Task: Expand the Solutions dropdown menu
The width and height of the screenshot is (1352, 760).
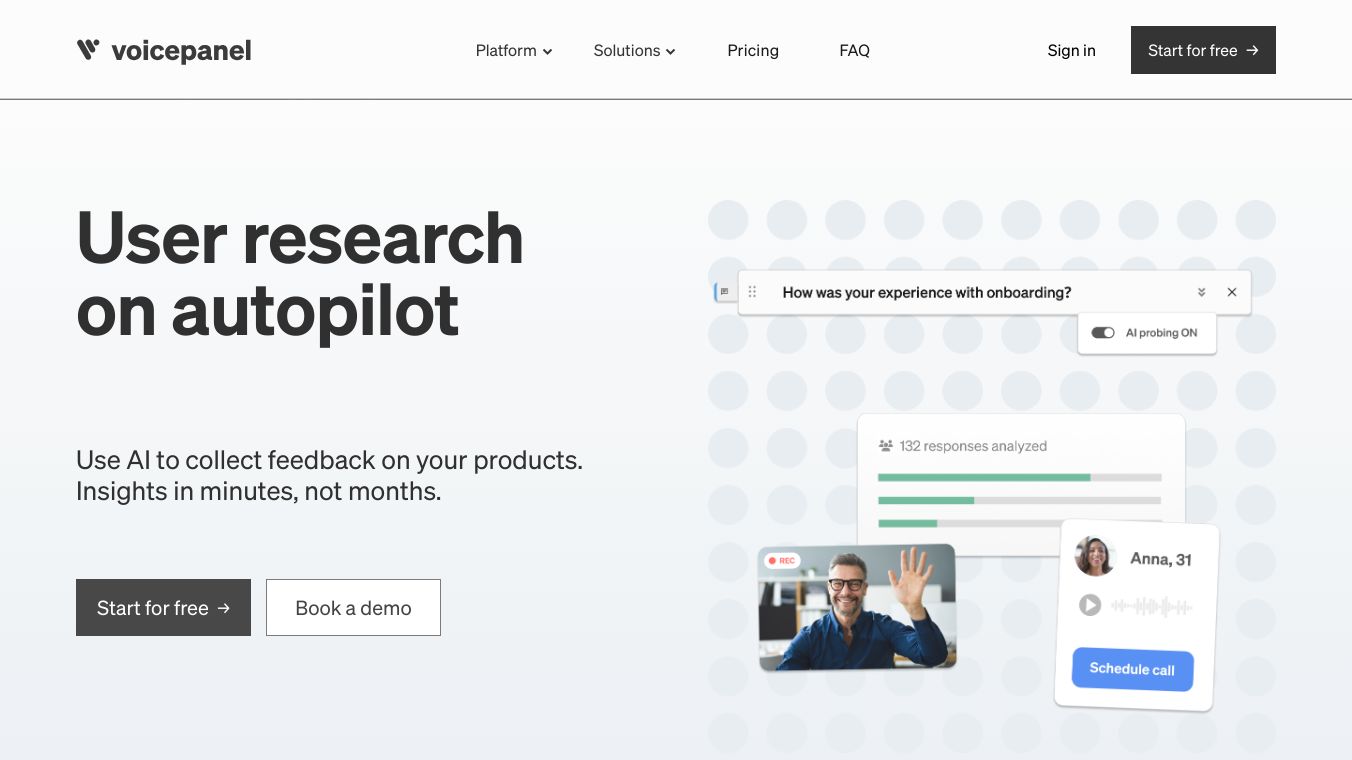Action: point(635,50)
